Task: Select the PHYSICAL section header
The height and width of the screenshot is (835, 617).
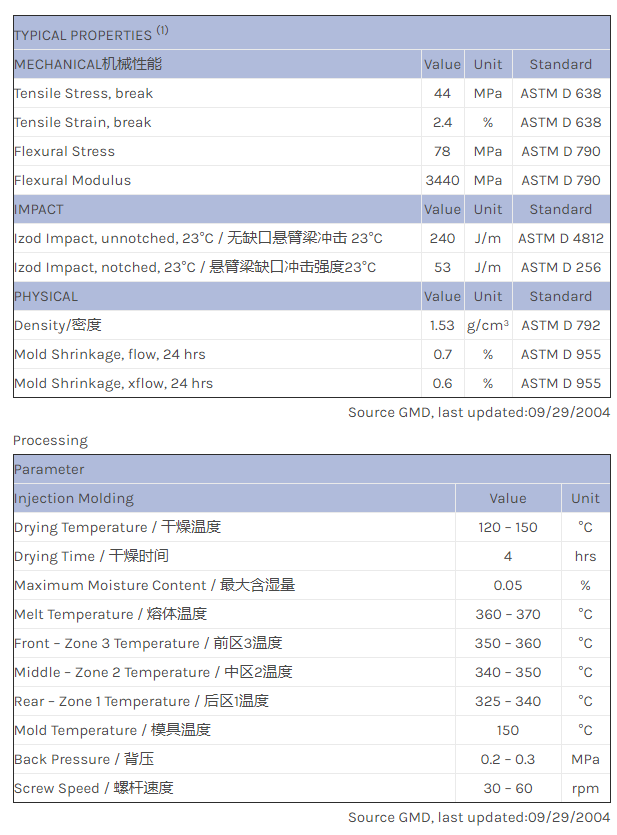Action: tap(45, 296)
